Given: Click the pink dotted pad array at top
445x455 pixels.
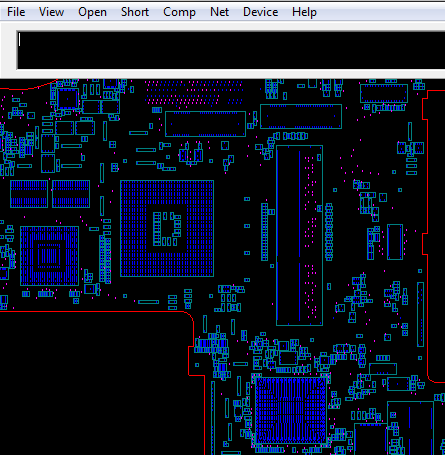Looking at the screenshot, I should coord(195,92).
